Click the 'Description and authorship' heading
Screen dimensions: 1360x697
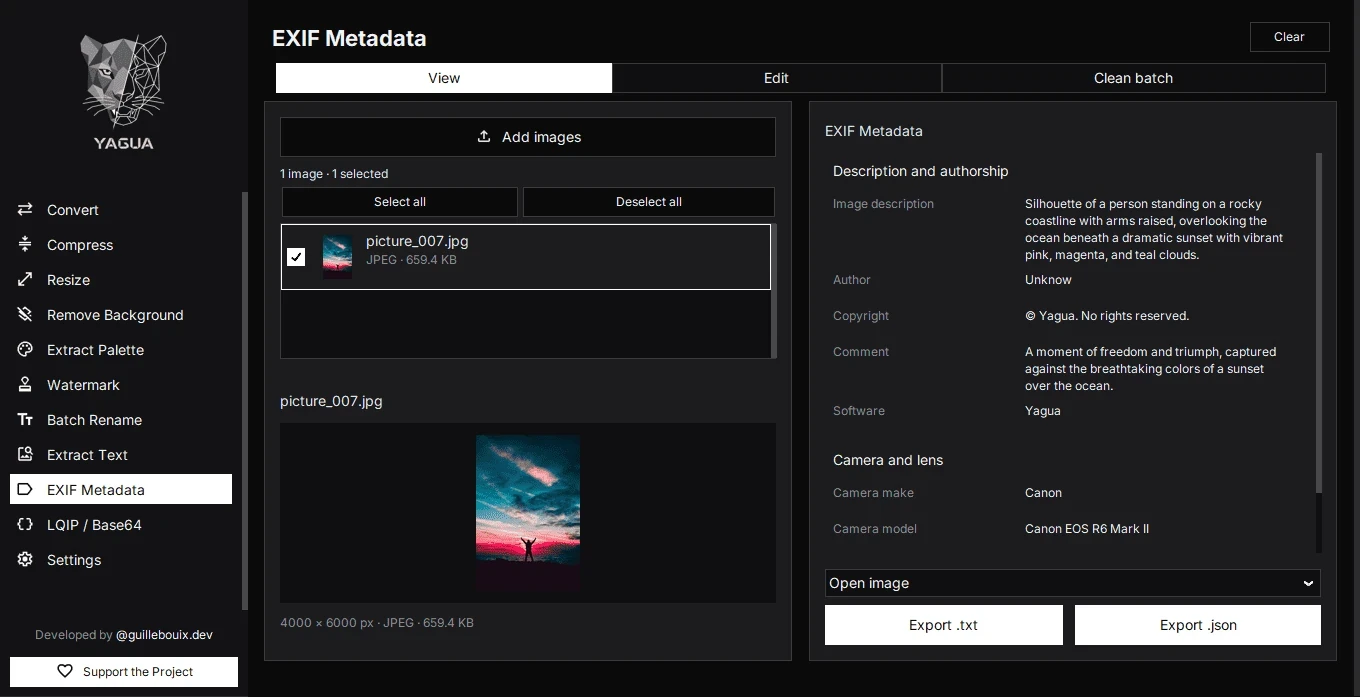921,171
